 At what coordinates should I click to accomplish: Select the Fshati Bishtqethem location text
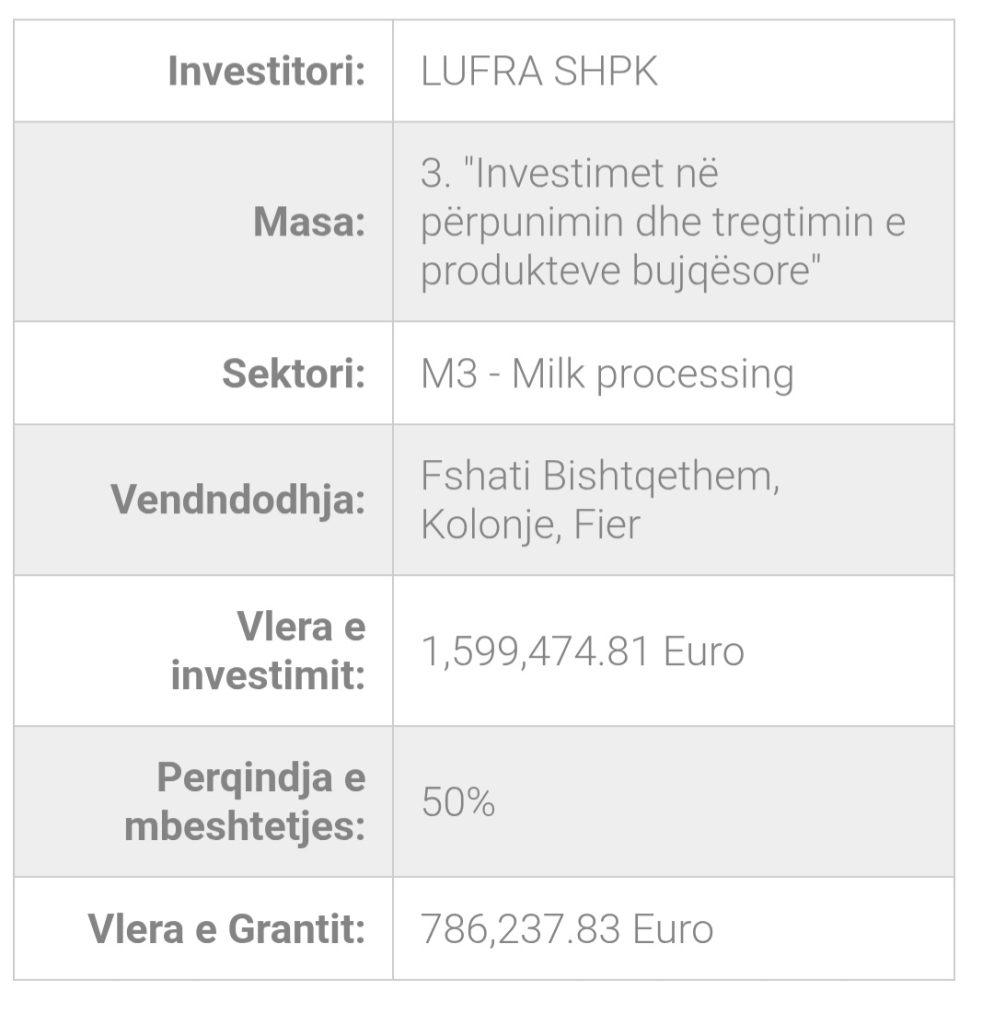pos(599,476)
